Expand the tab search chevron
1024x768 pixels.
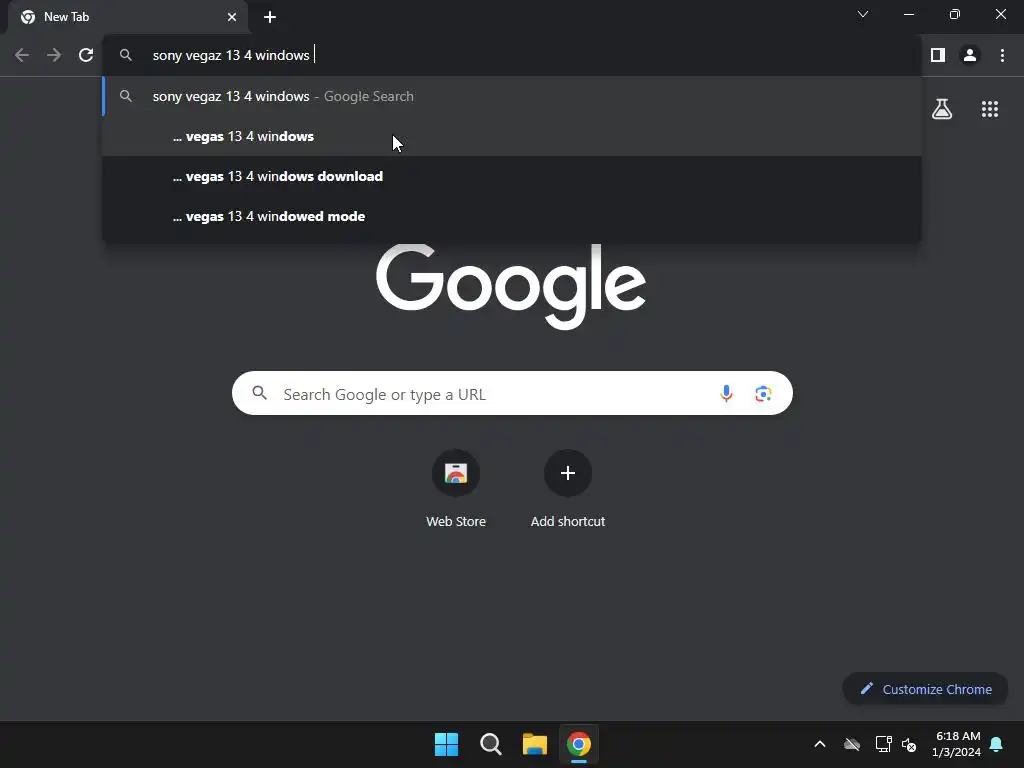point(863,14)
